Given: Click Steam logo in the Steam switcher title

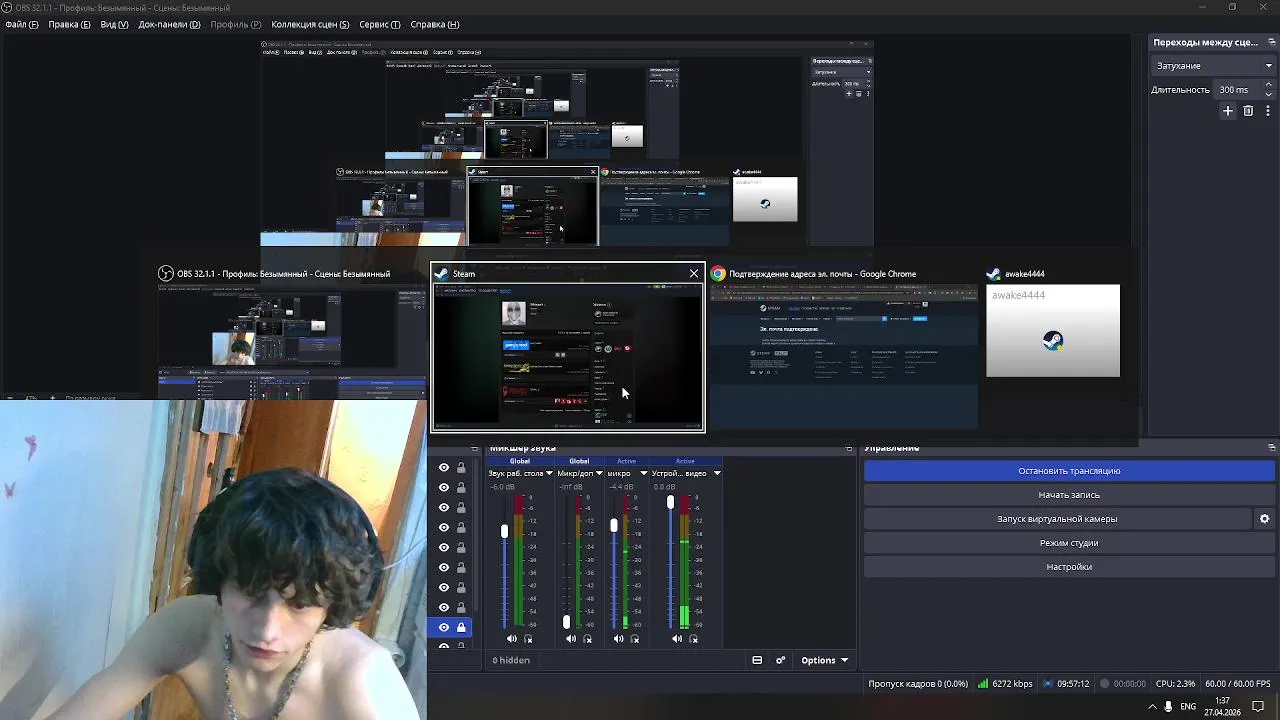Looking at the screenshot, I should click(441, 274).
